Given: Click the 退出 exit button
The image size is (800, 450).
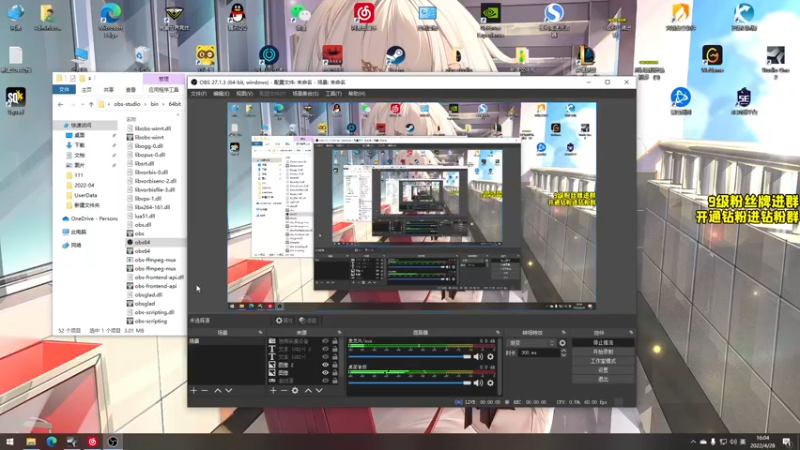Looking at the screenshot, I should [603, 379].
